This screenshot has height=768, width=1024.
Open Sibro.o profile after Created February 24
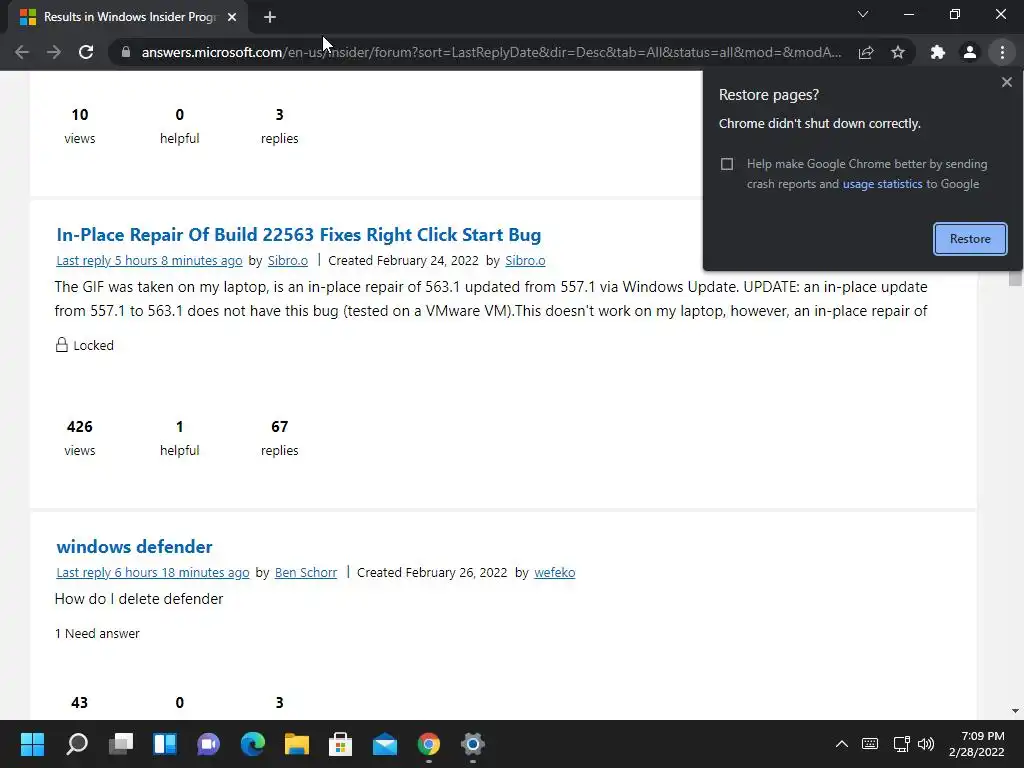tap(525, 261)
